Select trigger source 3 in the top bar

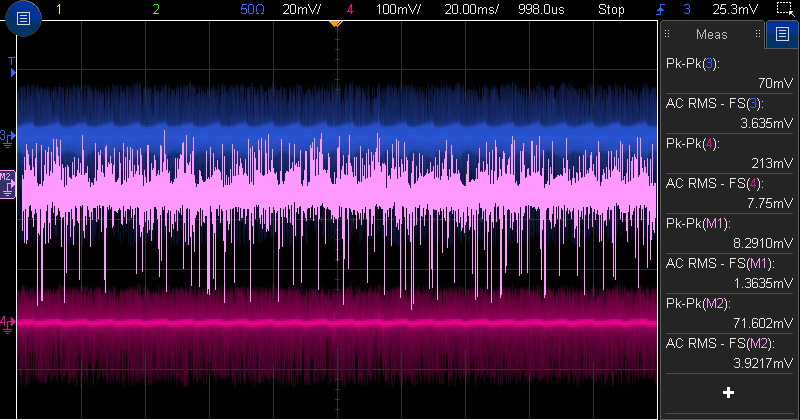(x=687, y=9)
